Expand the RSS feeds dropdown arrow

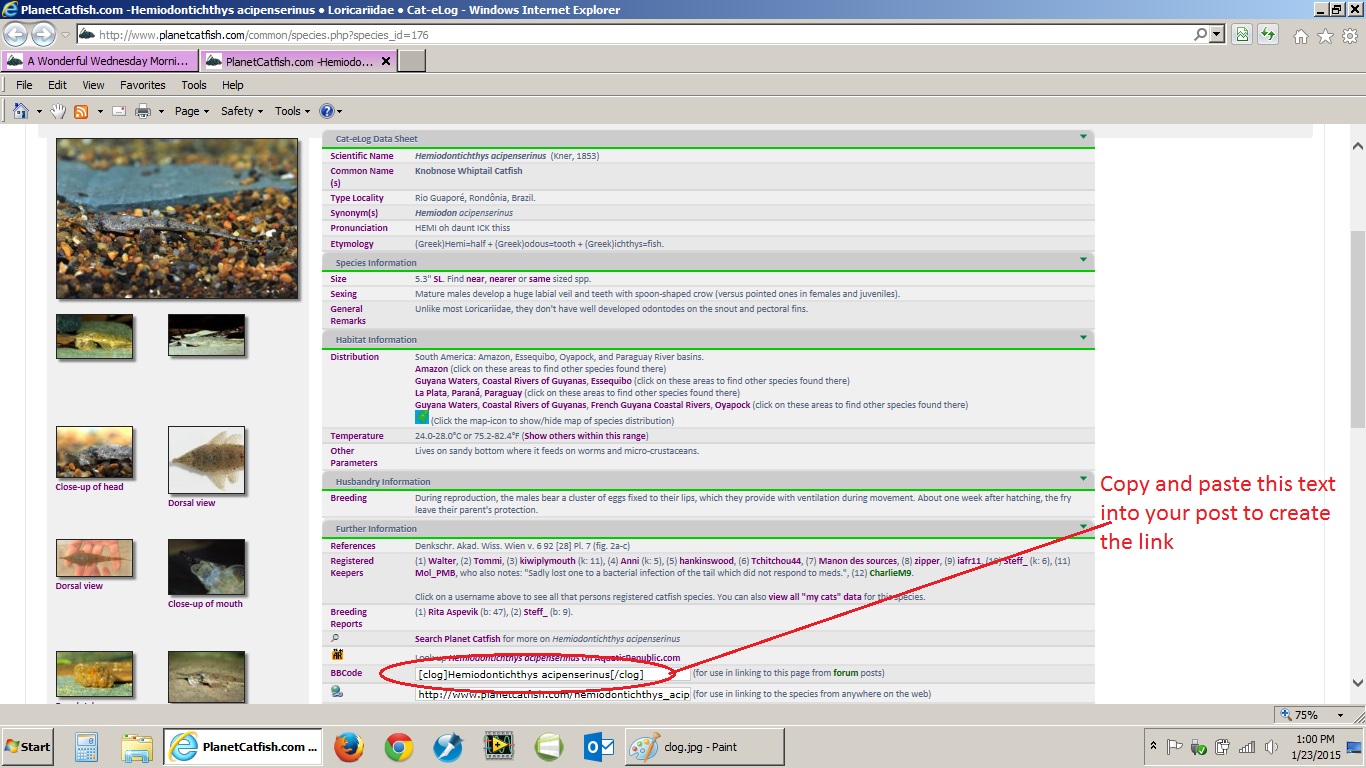(x=98, y=111)
